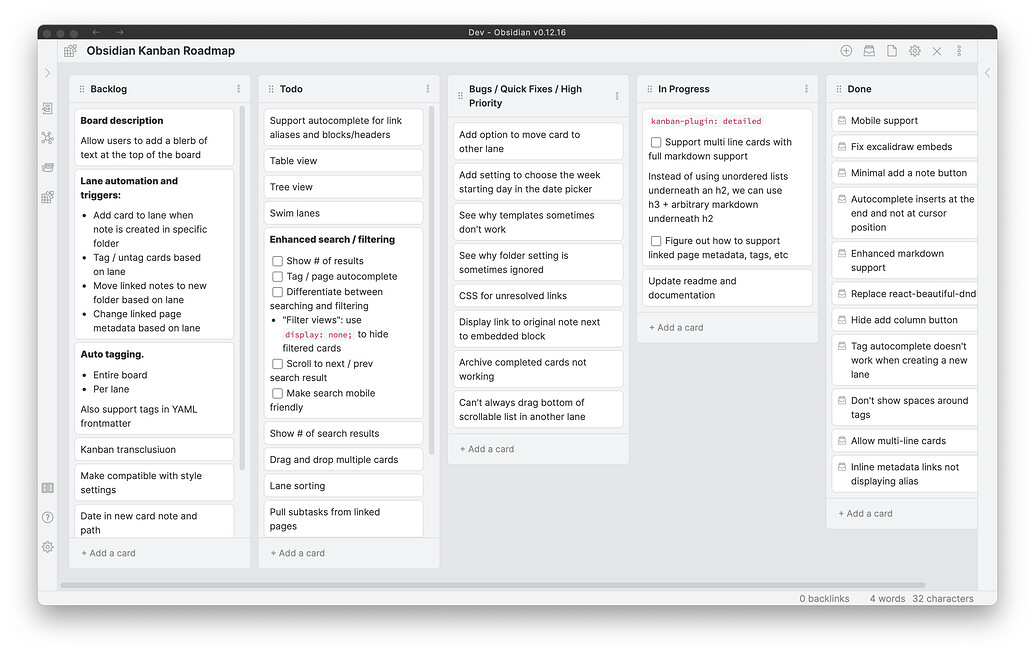
Task: Open the Backlog lane menu
Action: [x=238, y=89]
